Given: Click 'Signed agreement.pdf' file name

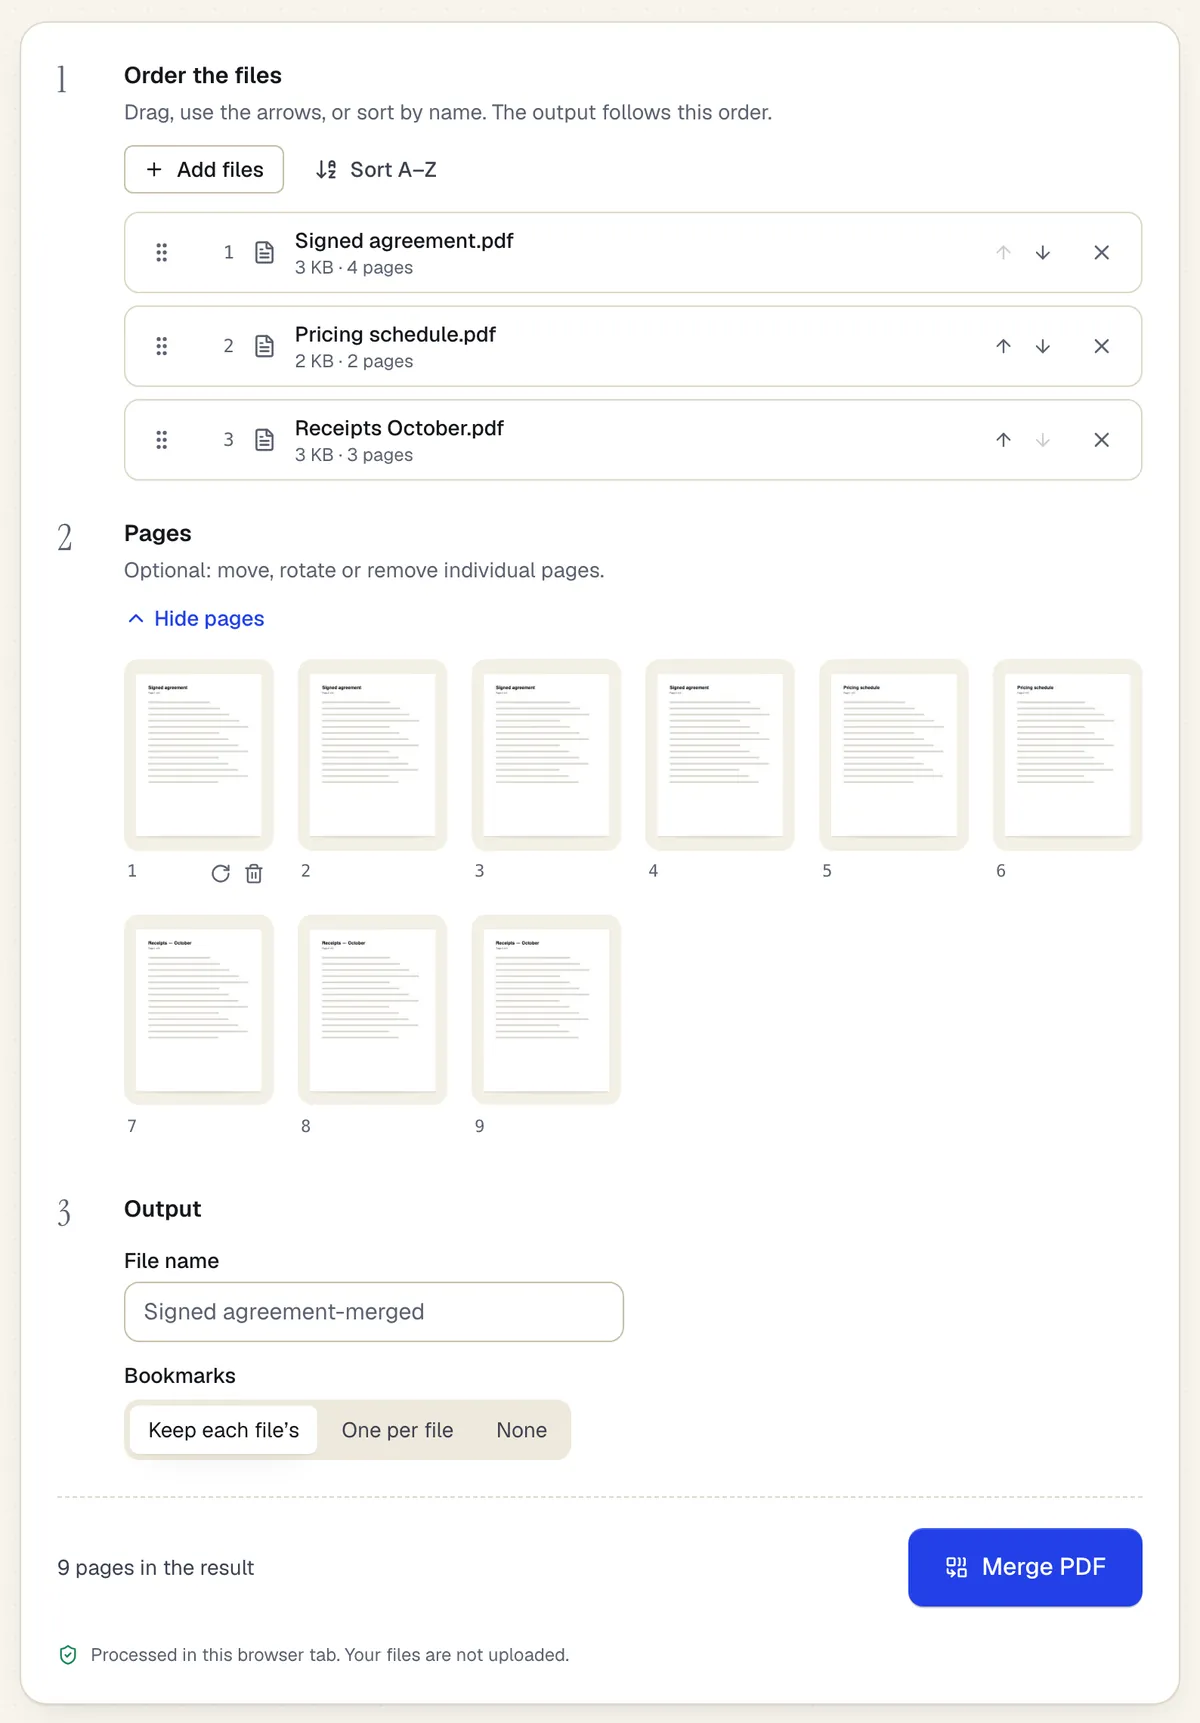Looking at the screenshot, I should click(404, 241).
